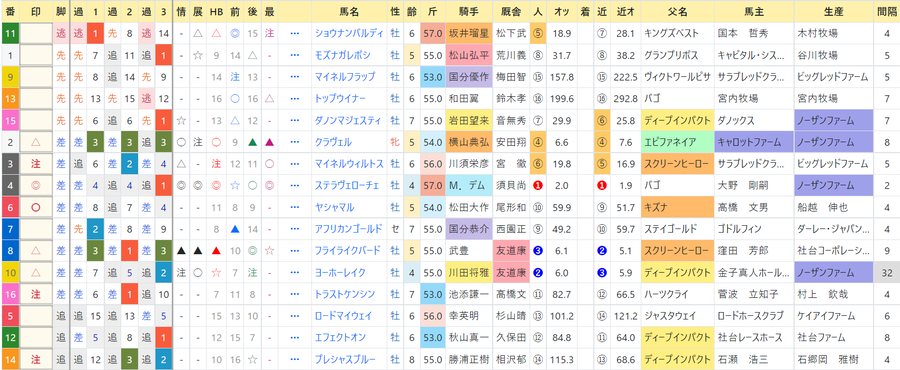The width and height of the screenshot is (900, 370).
Task: Open the ellipsis menu for ステラヴェローチェ
Action: (x=295, y=186)
